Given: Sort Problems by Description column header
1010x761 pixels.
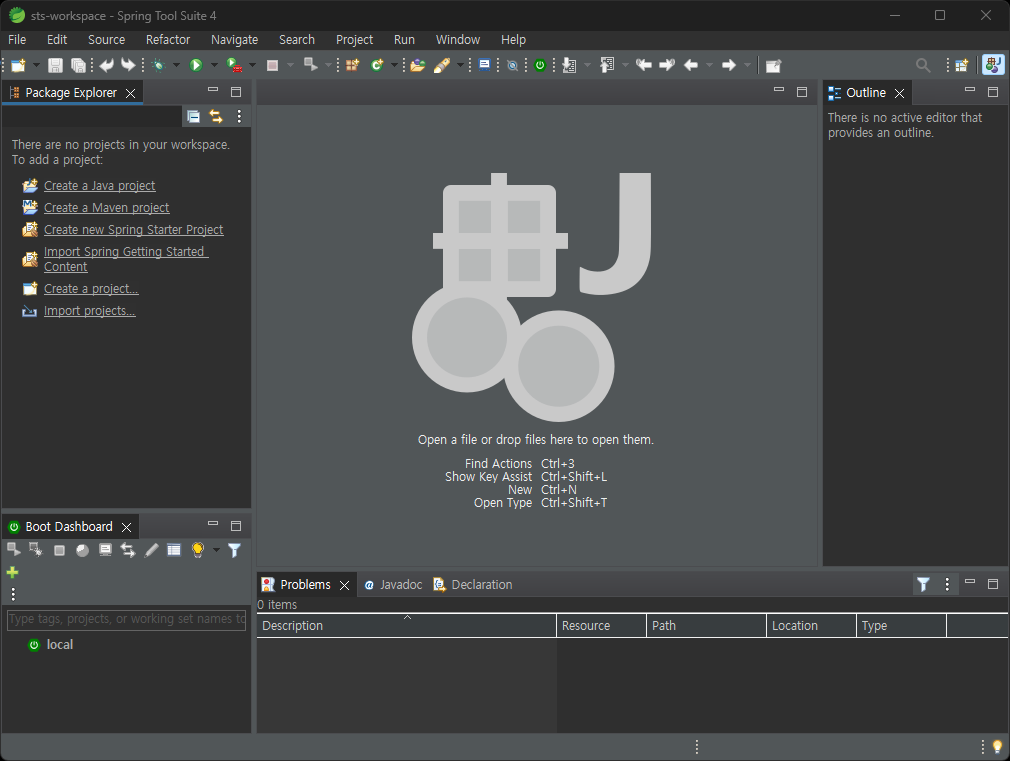Looking at the screenshot, I should tap(406, 626).
